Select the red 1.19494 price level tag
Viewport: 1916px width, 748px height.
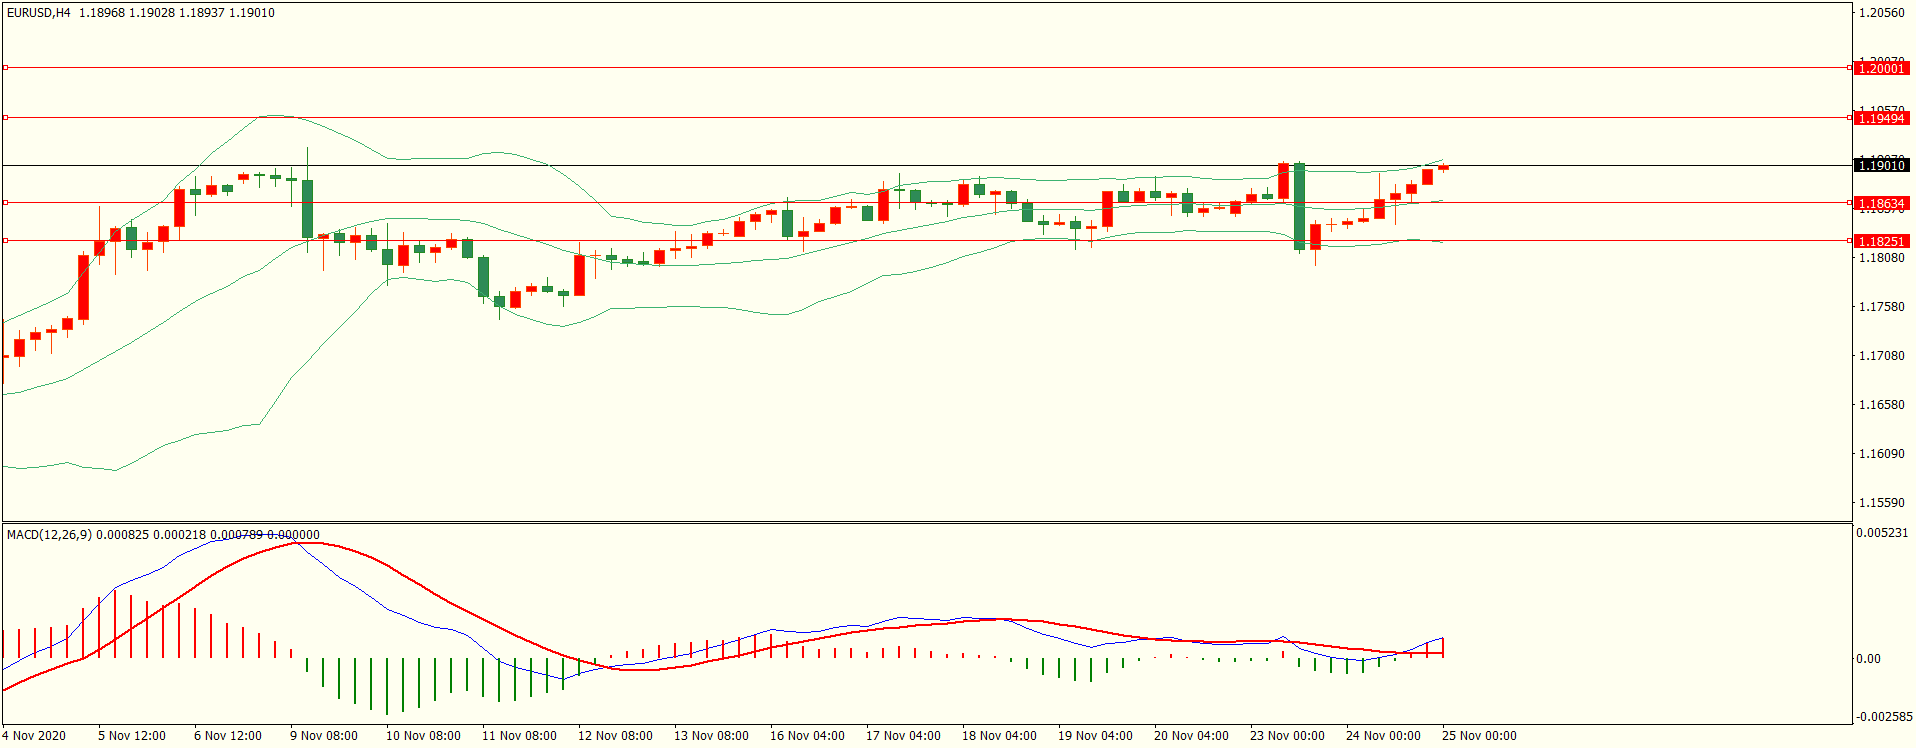(x=1881, y=118)
